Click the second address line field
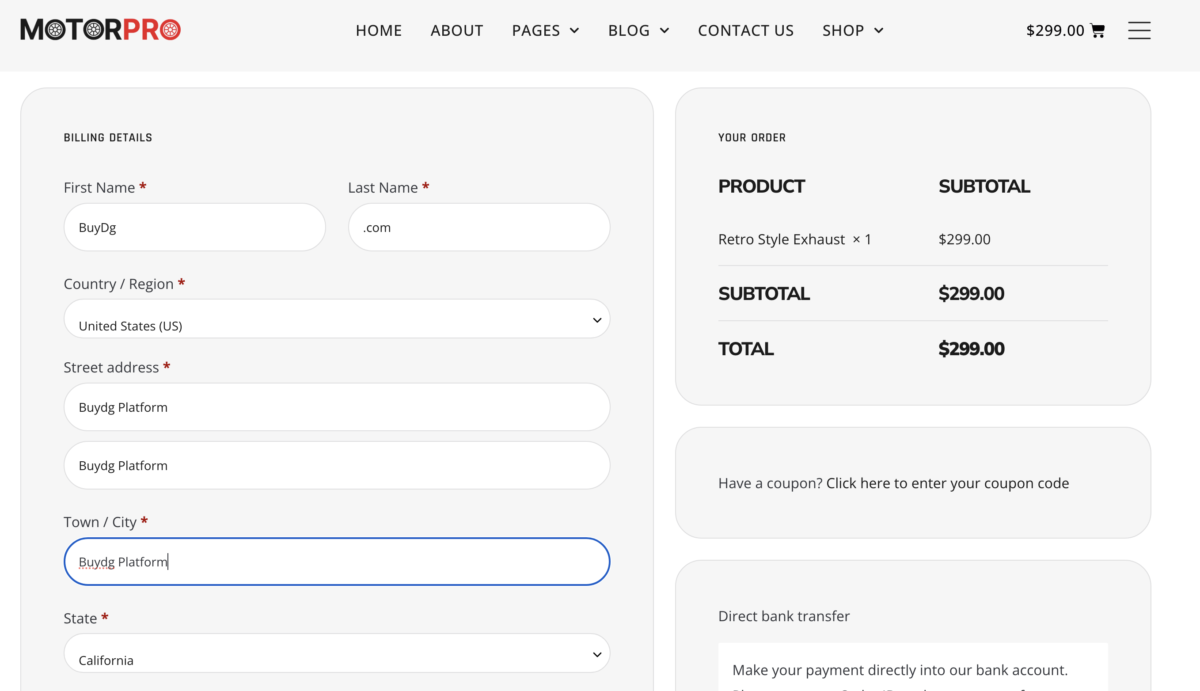This screenshot has width=1200, height=691. click(337, 465)
